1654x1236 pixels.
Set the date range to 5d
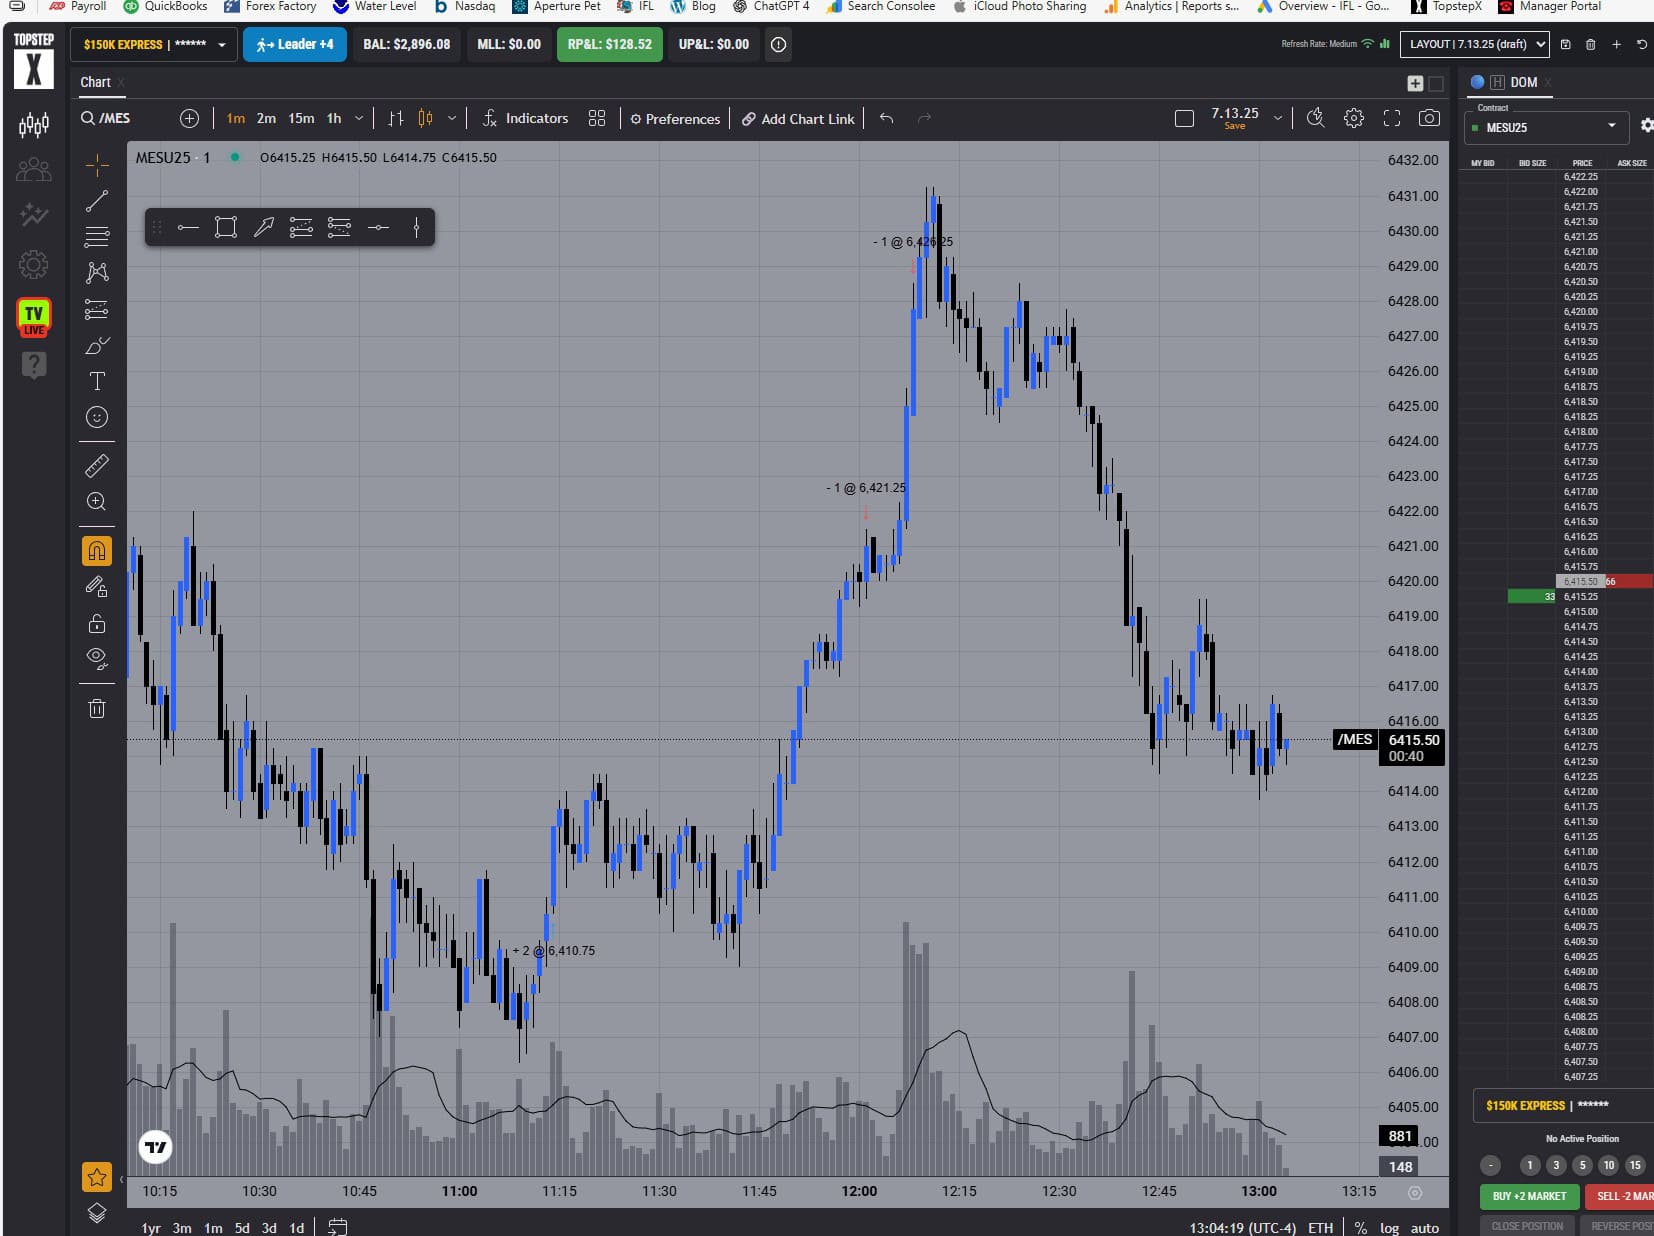(242, 1228)
